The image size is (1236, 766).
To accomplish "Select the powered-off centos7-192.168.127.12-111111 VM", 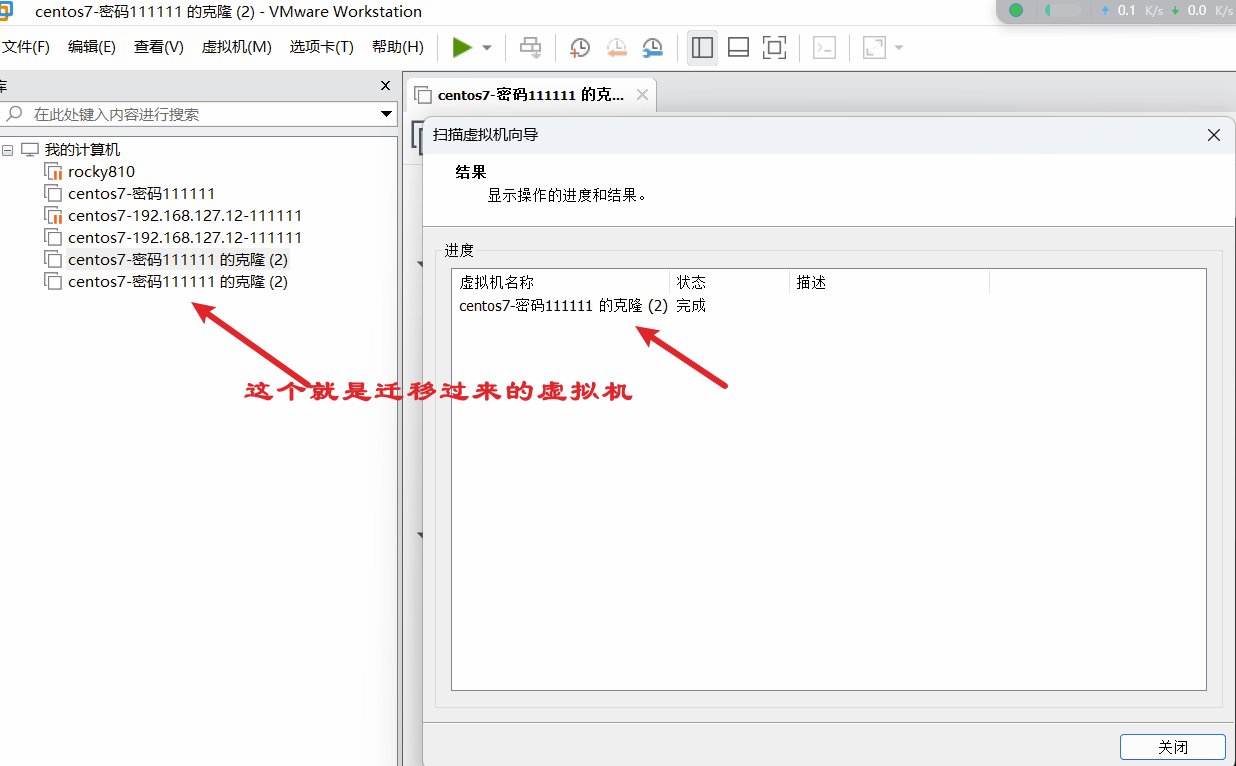I will [x=185, y=237].
